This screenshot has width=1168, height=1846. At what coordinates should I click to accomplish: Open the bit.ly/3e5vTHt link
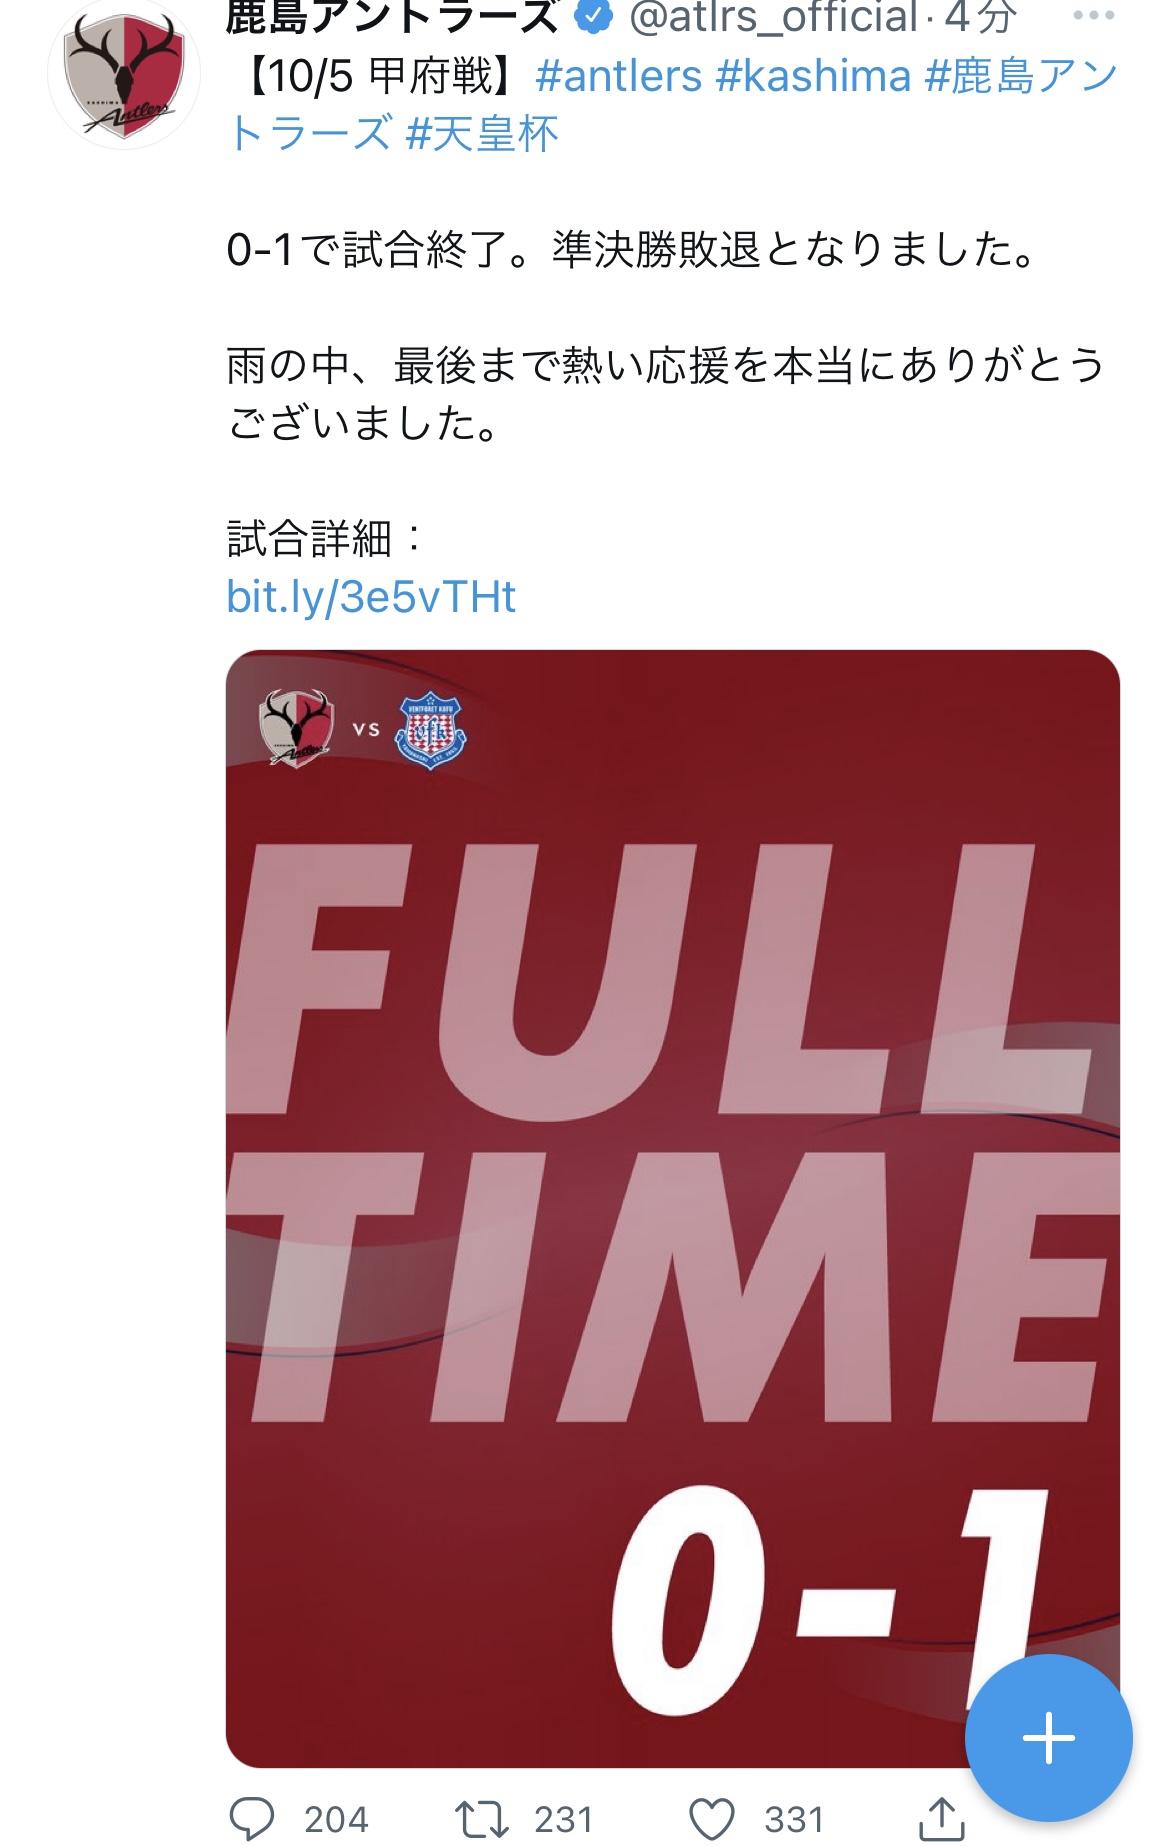click(x=371, y=597)
